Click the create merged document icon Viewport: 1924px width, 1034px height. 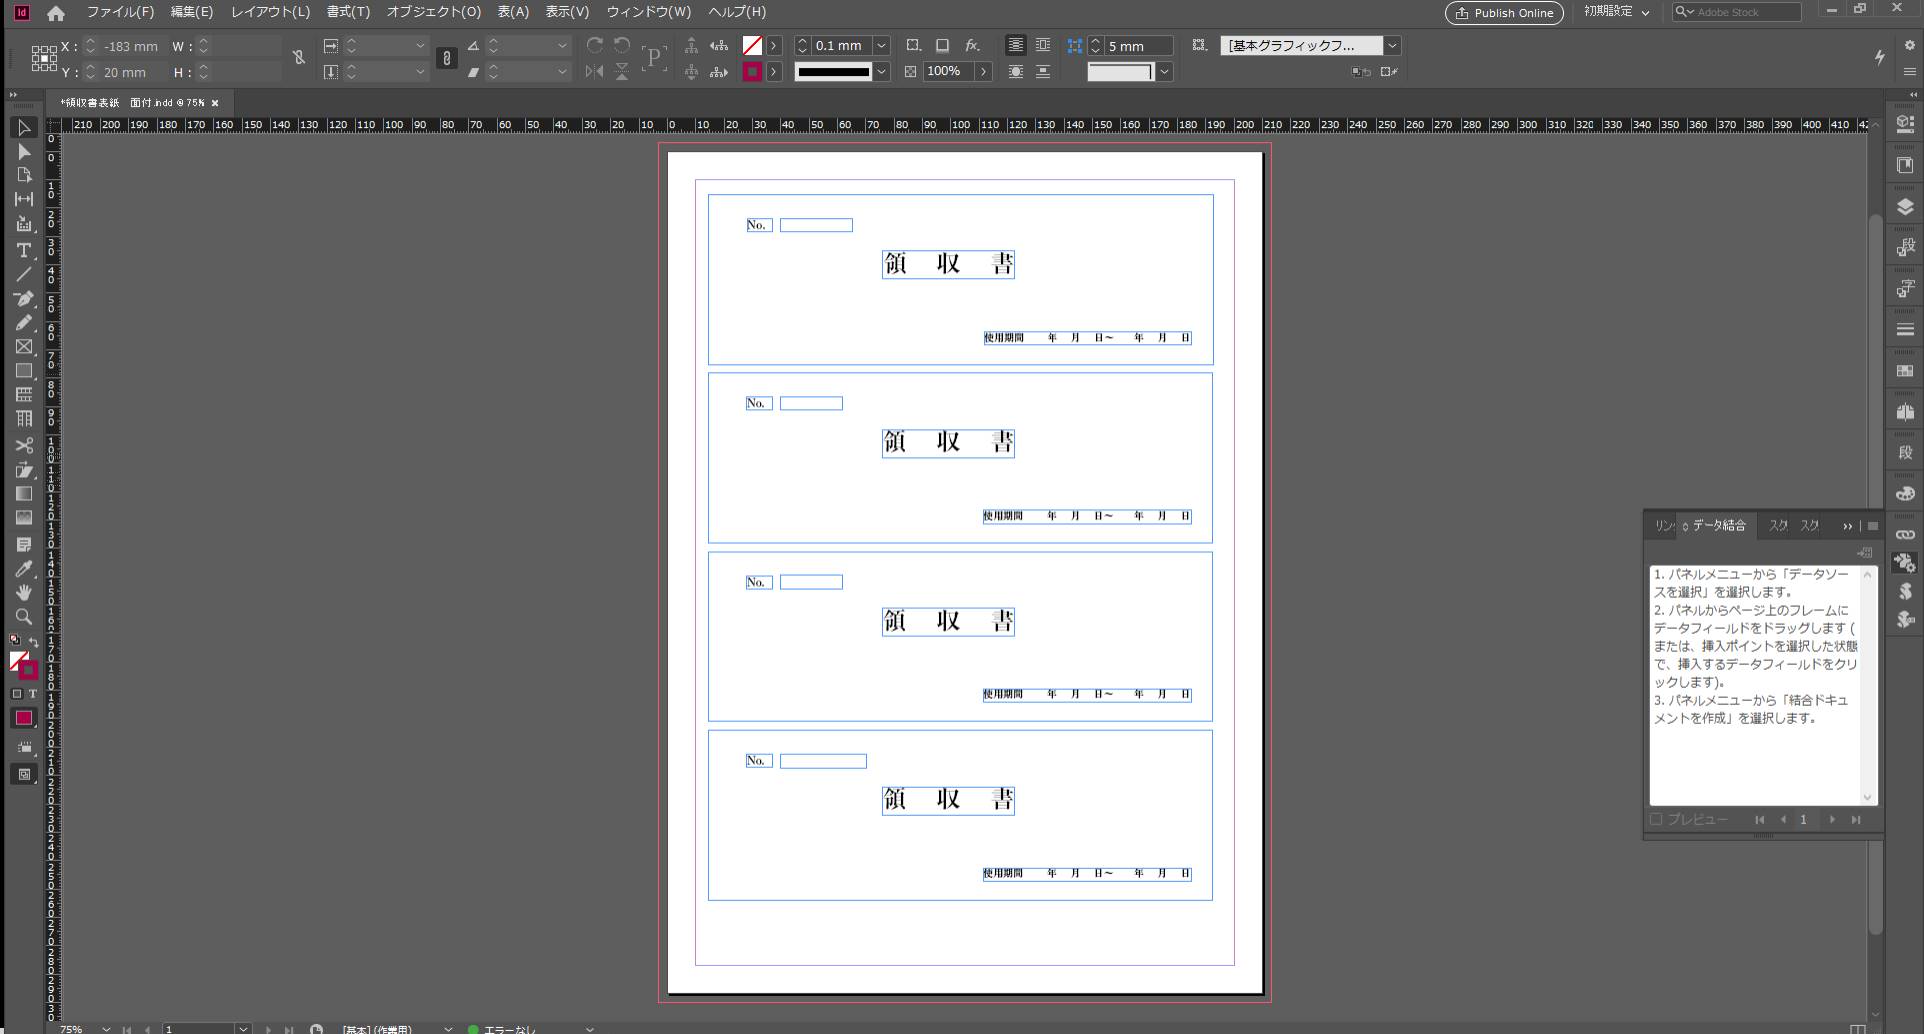pos(1865,552)
